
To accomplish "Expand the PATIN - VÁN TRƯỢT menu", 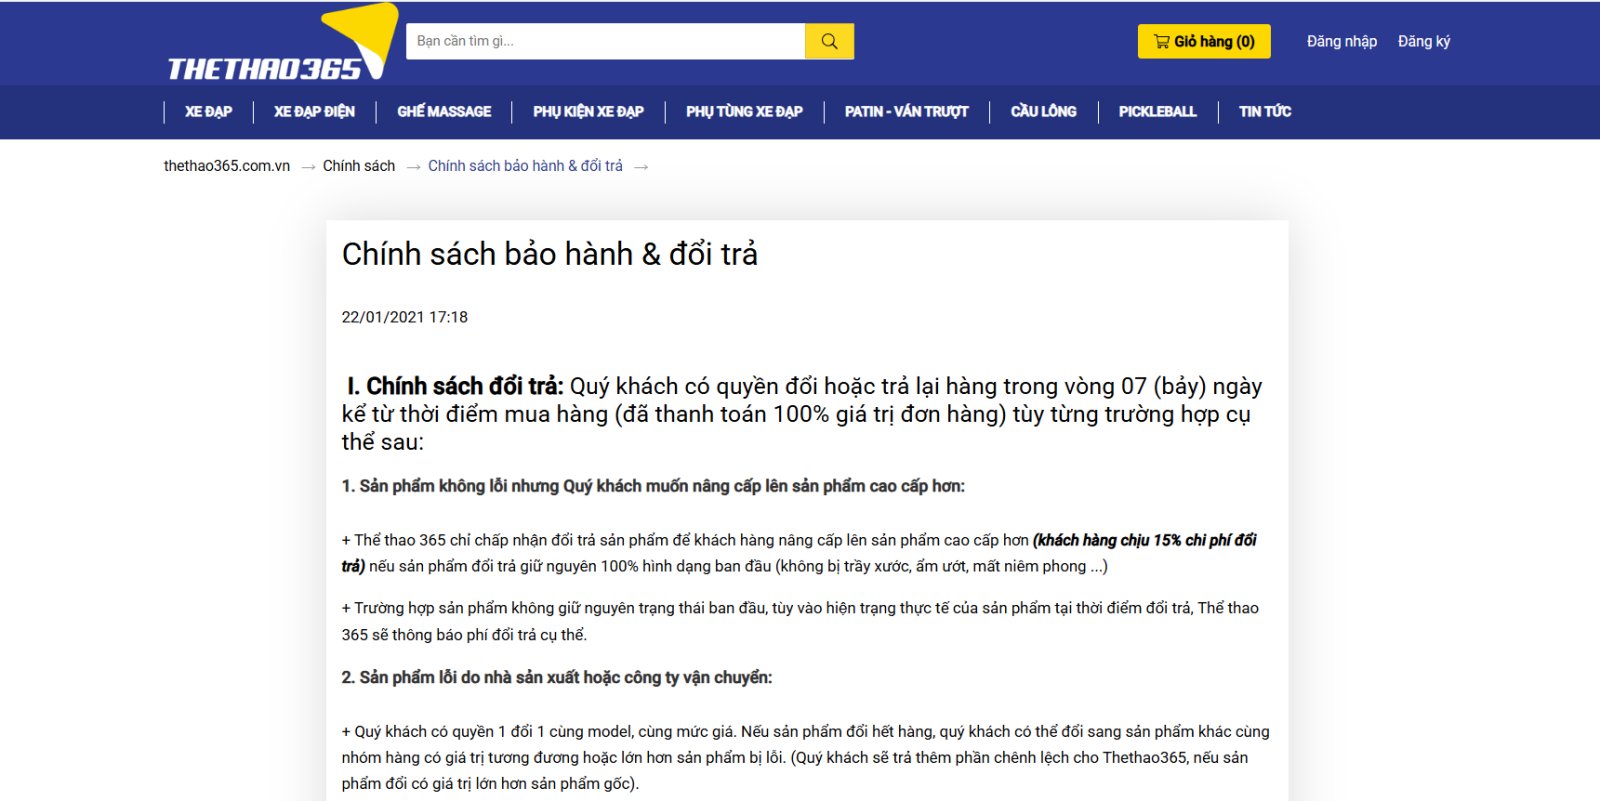I will pos(906,111).
